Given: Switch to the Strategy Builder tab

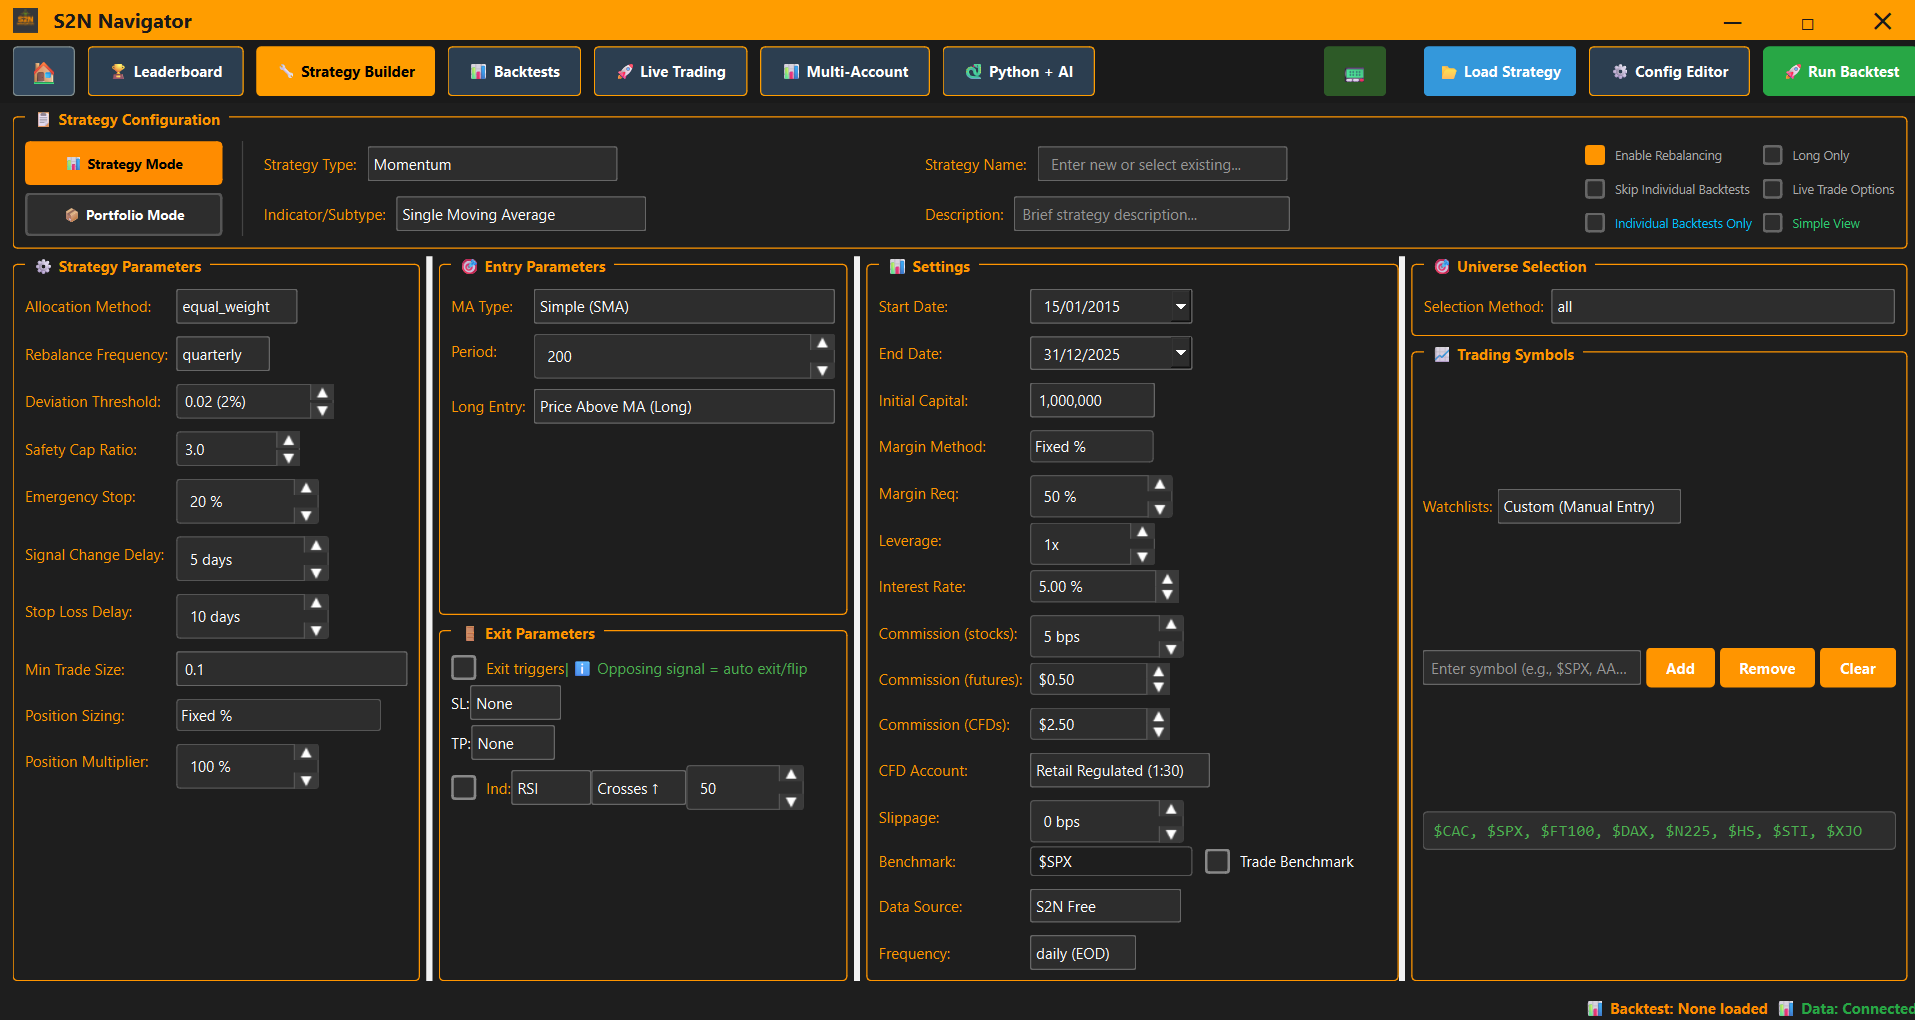Looking at the screenshot, I should click(346, 72).
